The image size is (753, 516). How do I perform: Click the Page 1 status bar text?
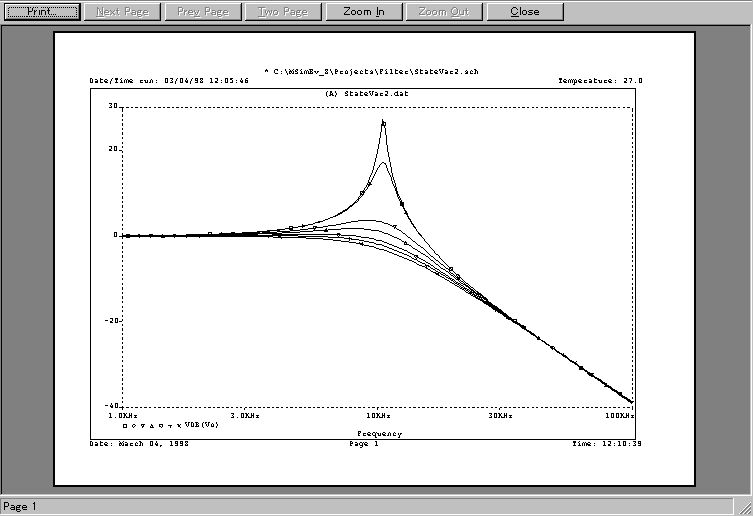coord(20,507)
